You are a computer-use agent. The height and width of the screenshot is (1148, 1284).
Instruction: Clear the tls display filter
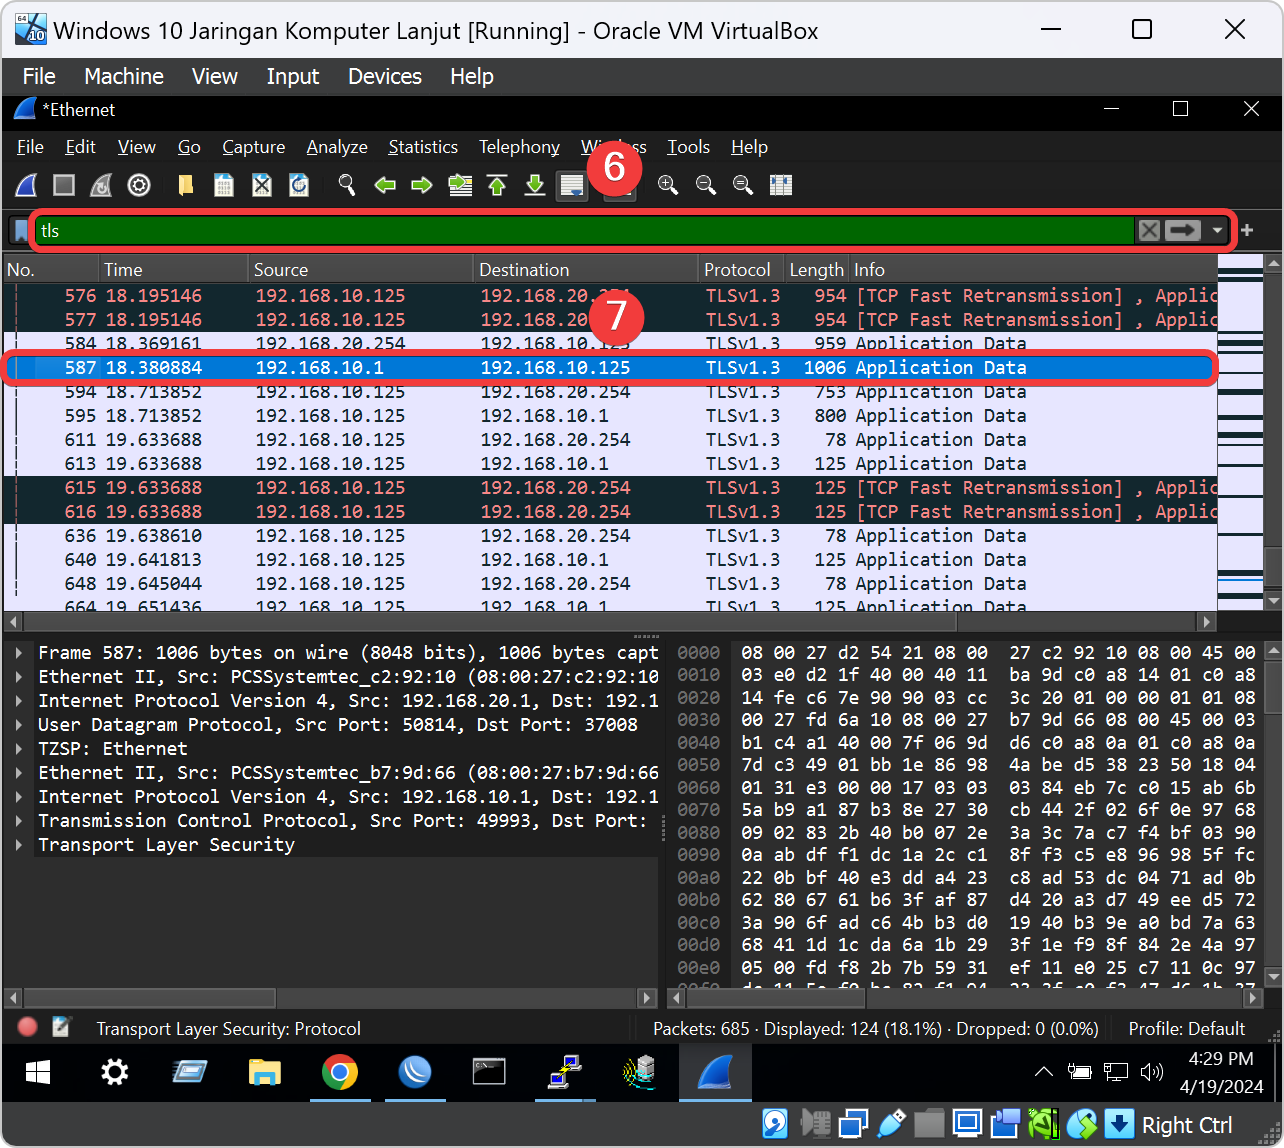coord(1149,231)
